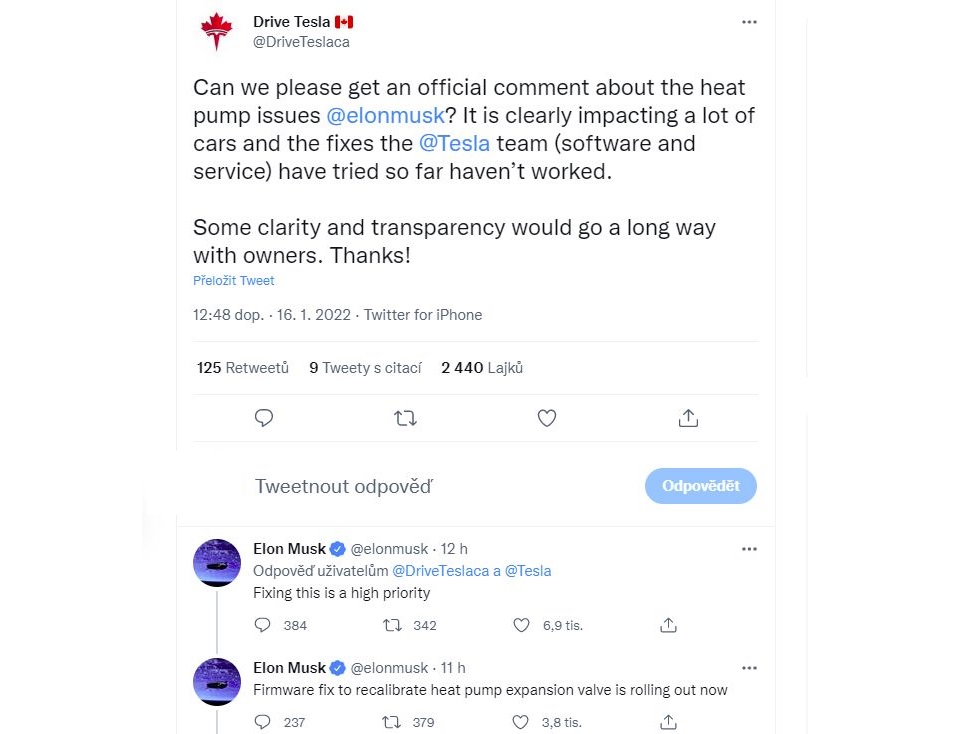The width and height of the screenshot is (959, 734).
Task: Reply to tweet with 384 comments
Action: [x=262, y=625]
